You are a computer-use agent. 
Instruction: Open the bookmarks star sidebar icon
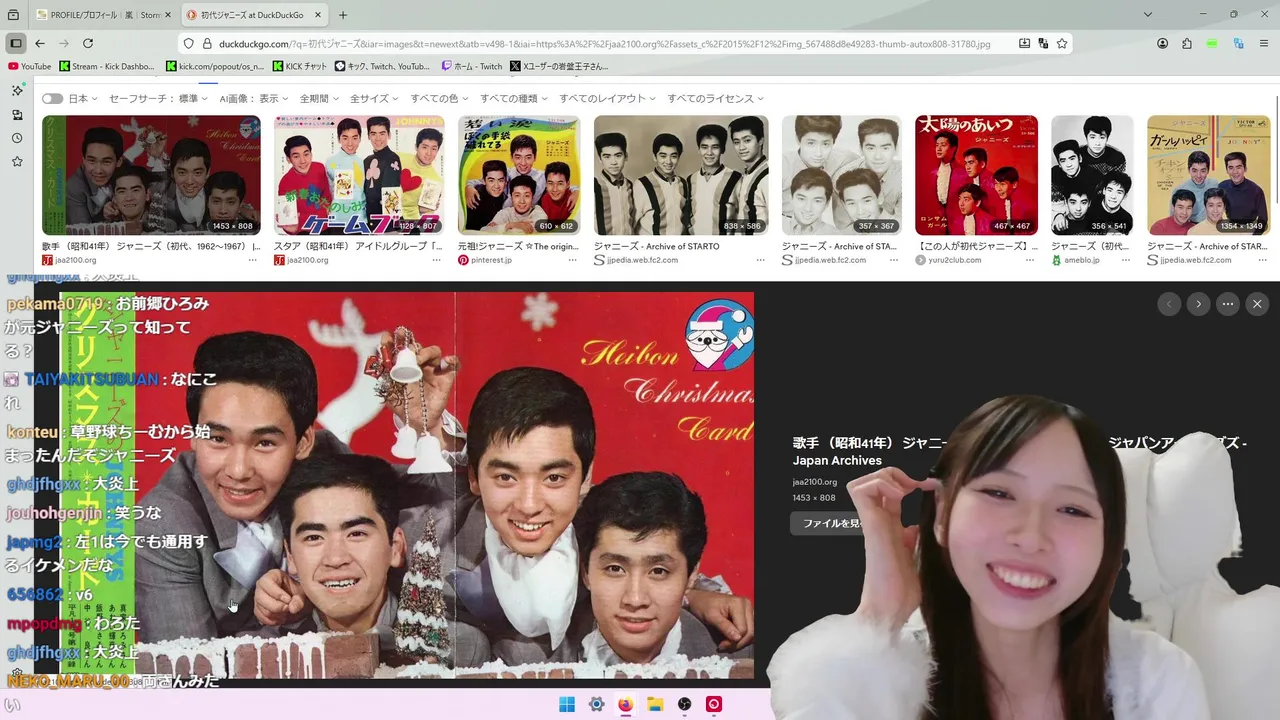[17, 161]
